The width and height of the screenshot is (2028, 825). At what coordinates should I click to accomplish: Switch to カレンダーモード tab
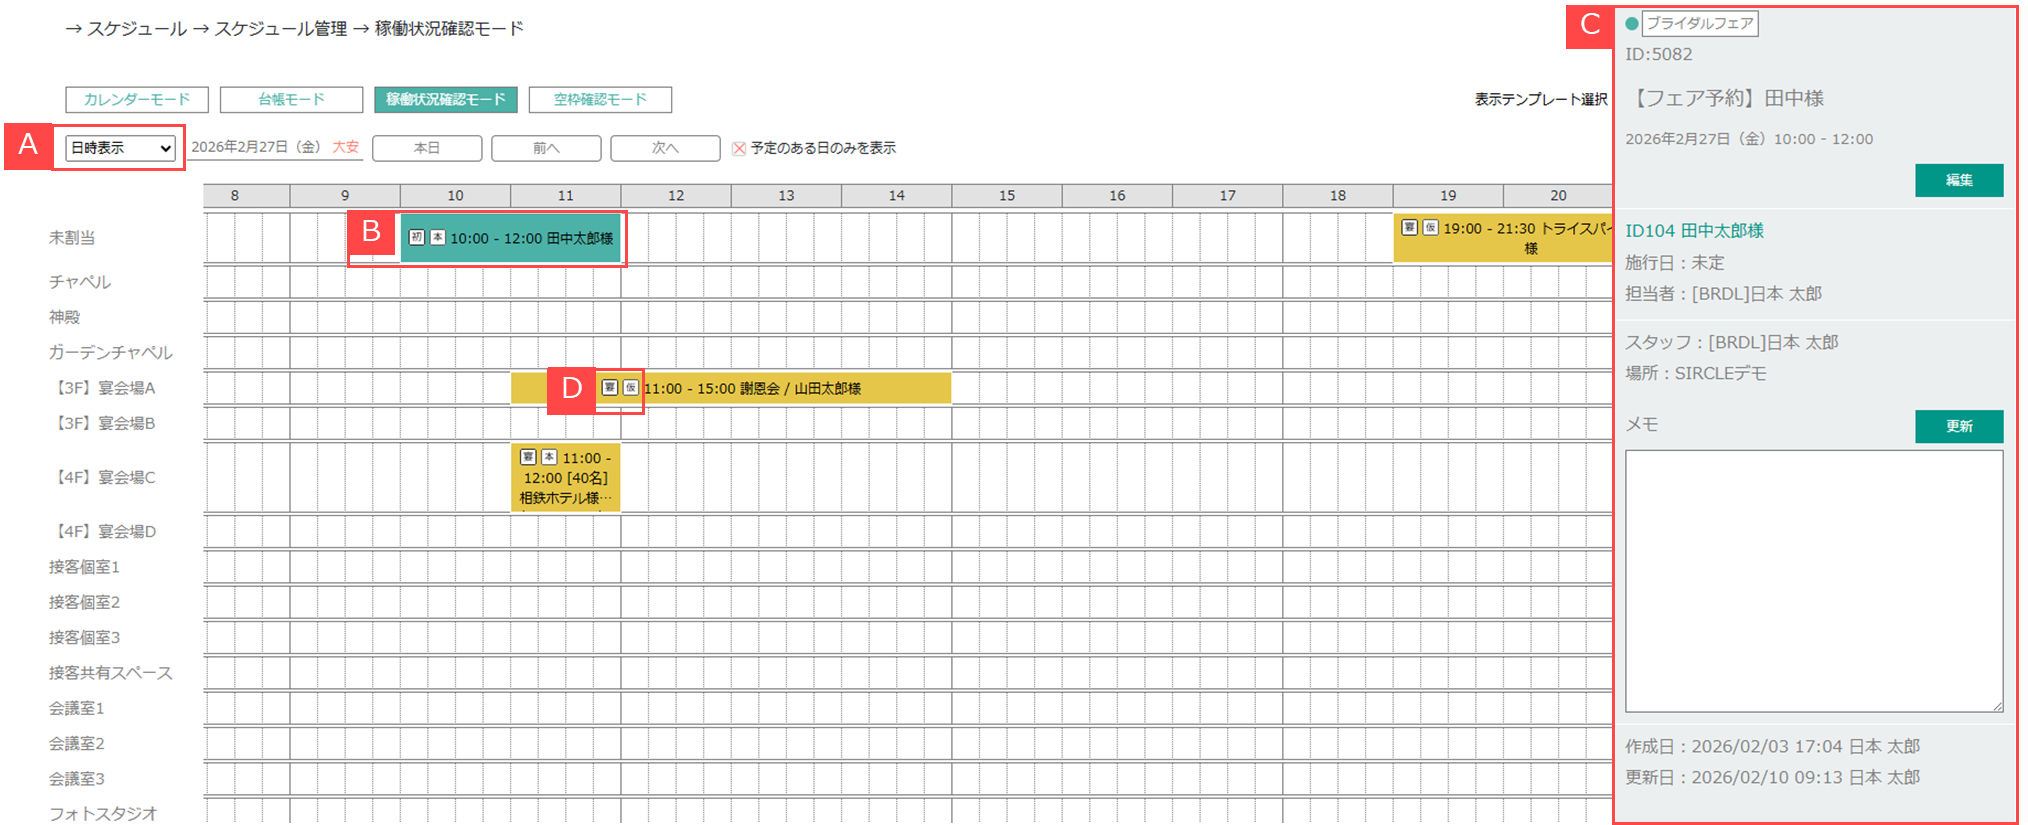pyautogui.click(x=137, y=100)
